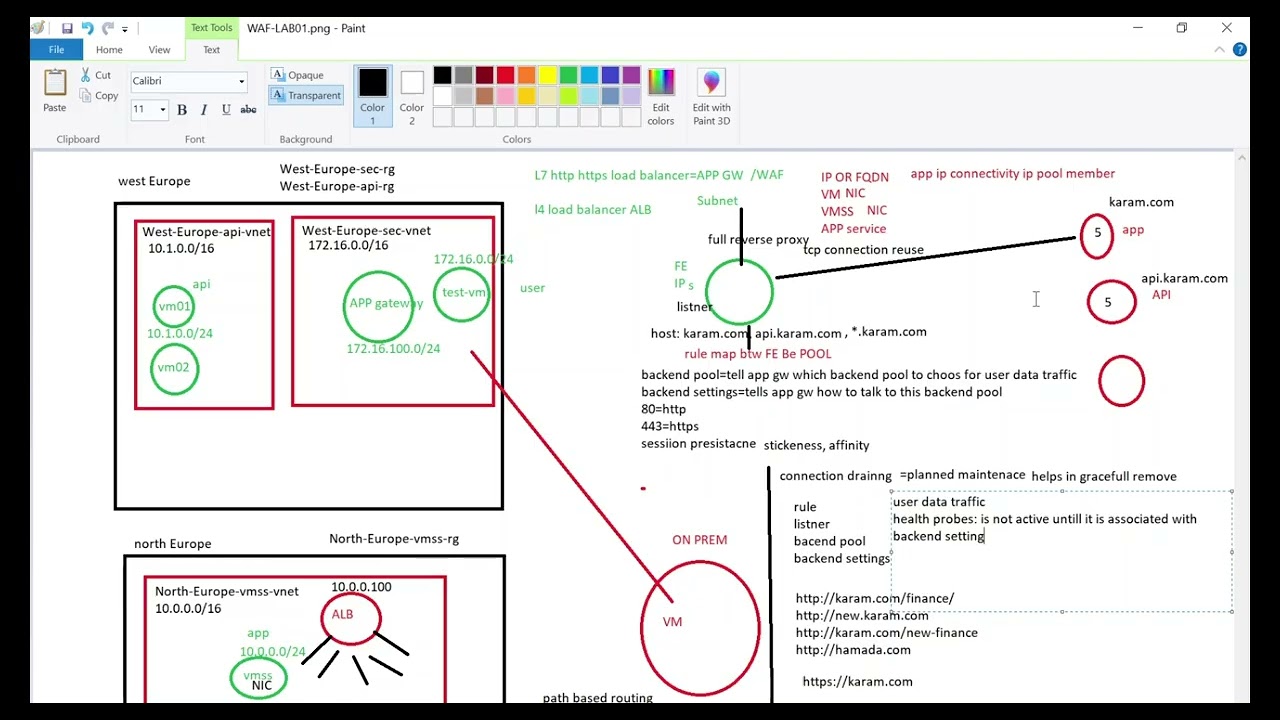
Task: Pick the dark red palette color
Action: (484, 76)
